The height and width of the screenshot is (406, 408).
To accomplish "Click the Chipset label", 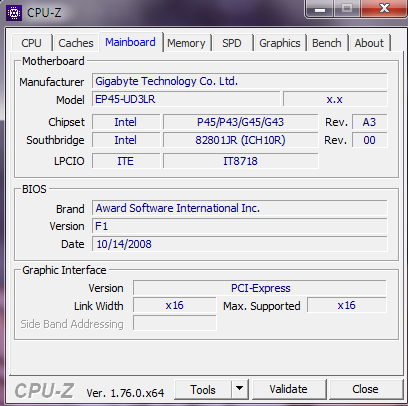I will point(66,122).
